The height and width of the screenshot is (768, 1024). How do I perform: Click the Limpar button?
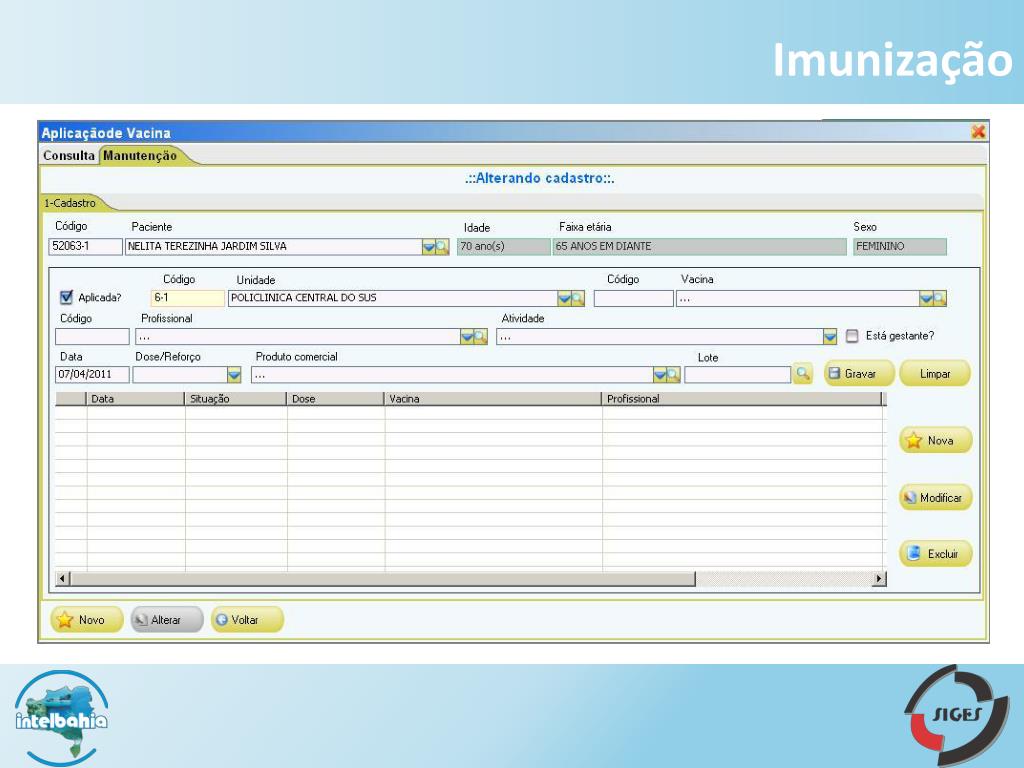935,374
